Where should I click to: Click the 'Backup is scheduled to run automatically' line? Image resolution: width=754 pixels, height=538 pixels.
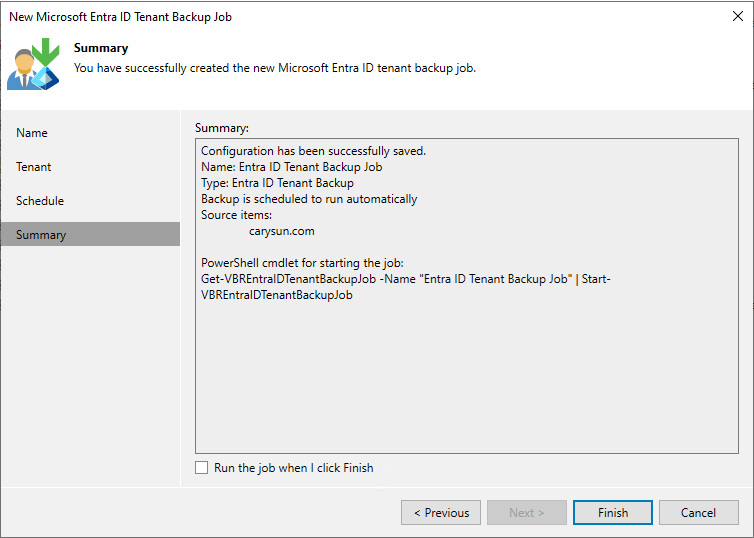[x=309, y=199]
